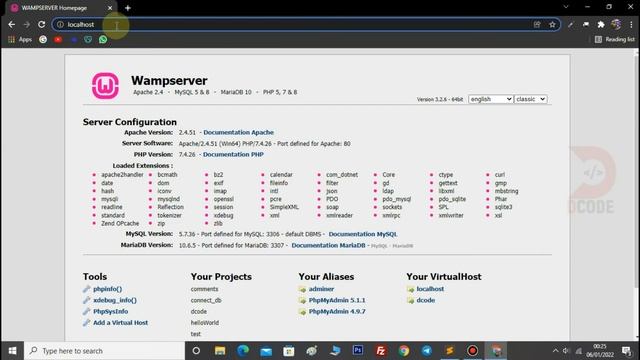Open Mail app from taskbar
The height and width of the screenshot is (360, 640).
[x=266, y=351]
